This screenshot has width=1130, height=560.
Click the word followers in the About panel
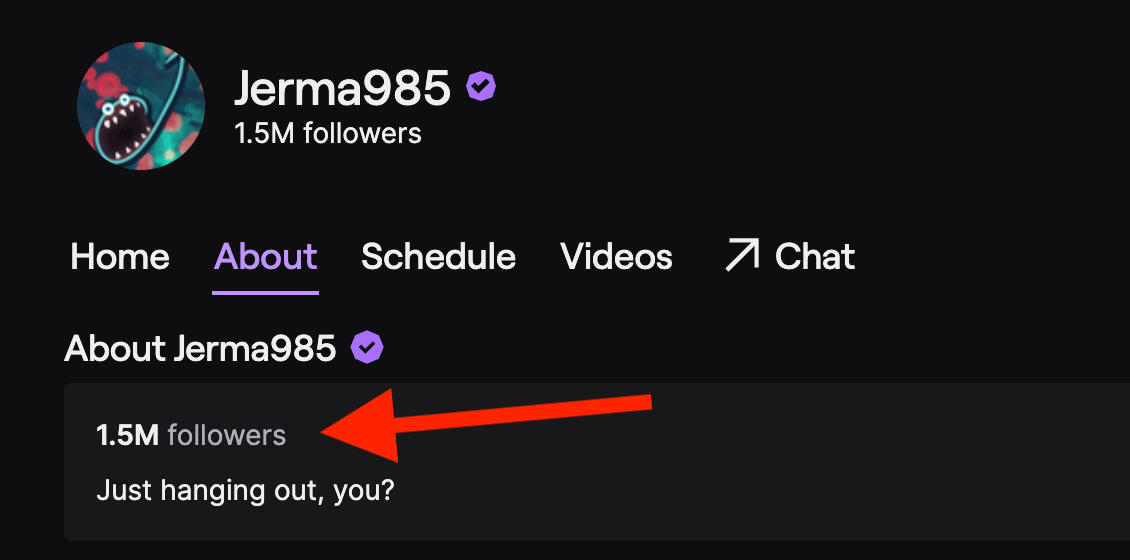coord(227,435)
